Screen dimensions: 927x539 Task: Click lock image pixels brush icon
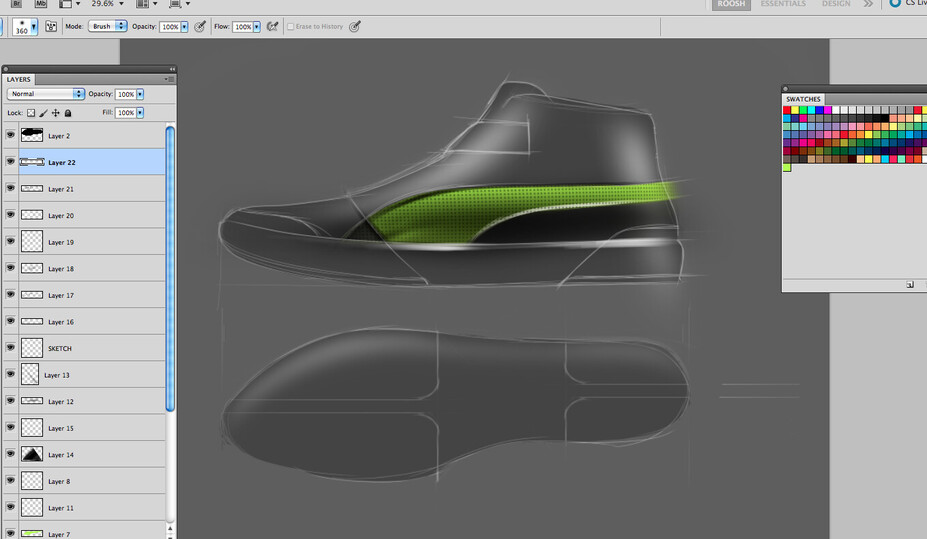tap(43, 113)
